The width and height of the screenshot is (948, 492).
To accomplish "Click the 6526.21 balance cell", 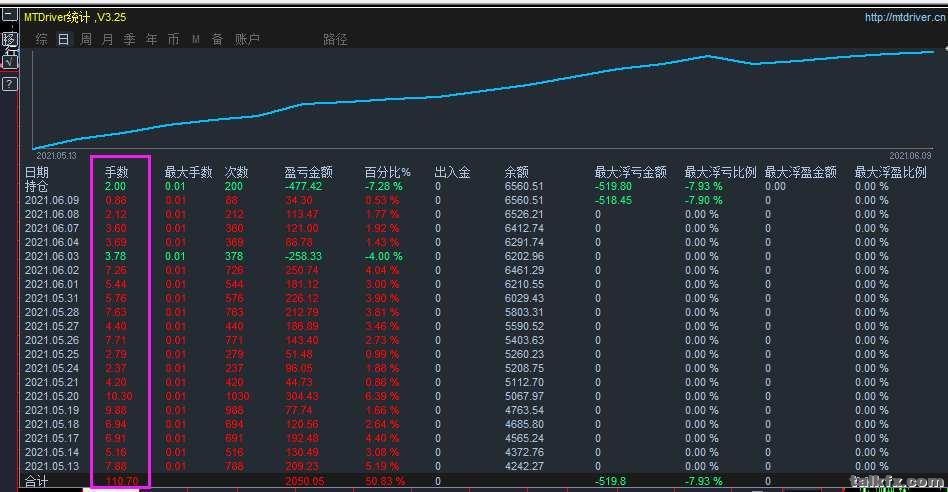I will tap(524, 214).
